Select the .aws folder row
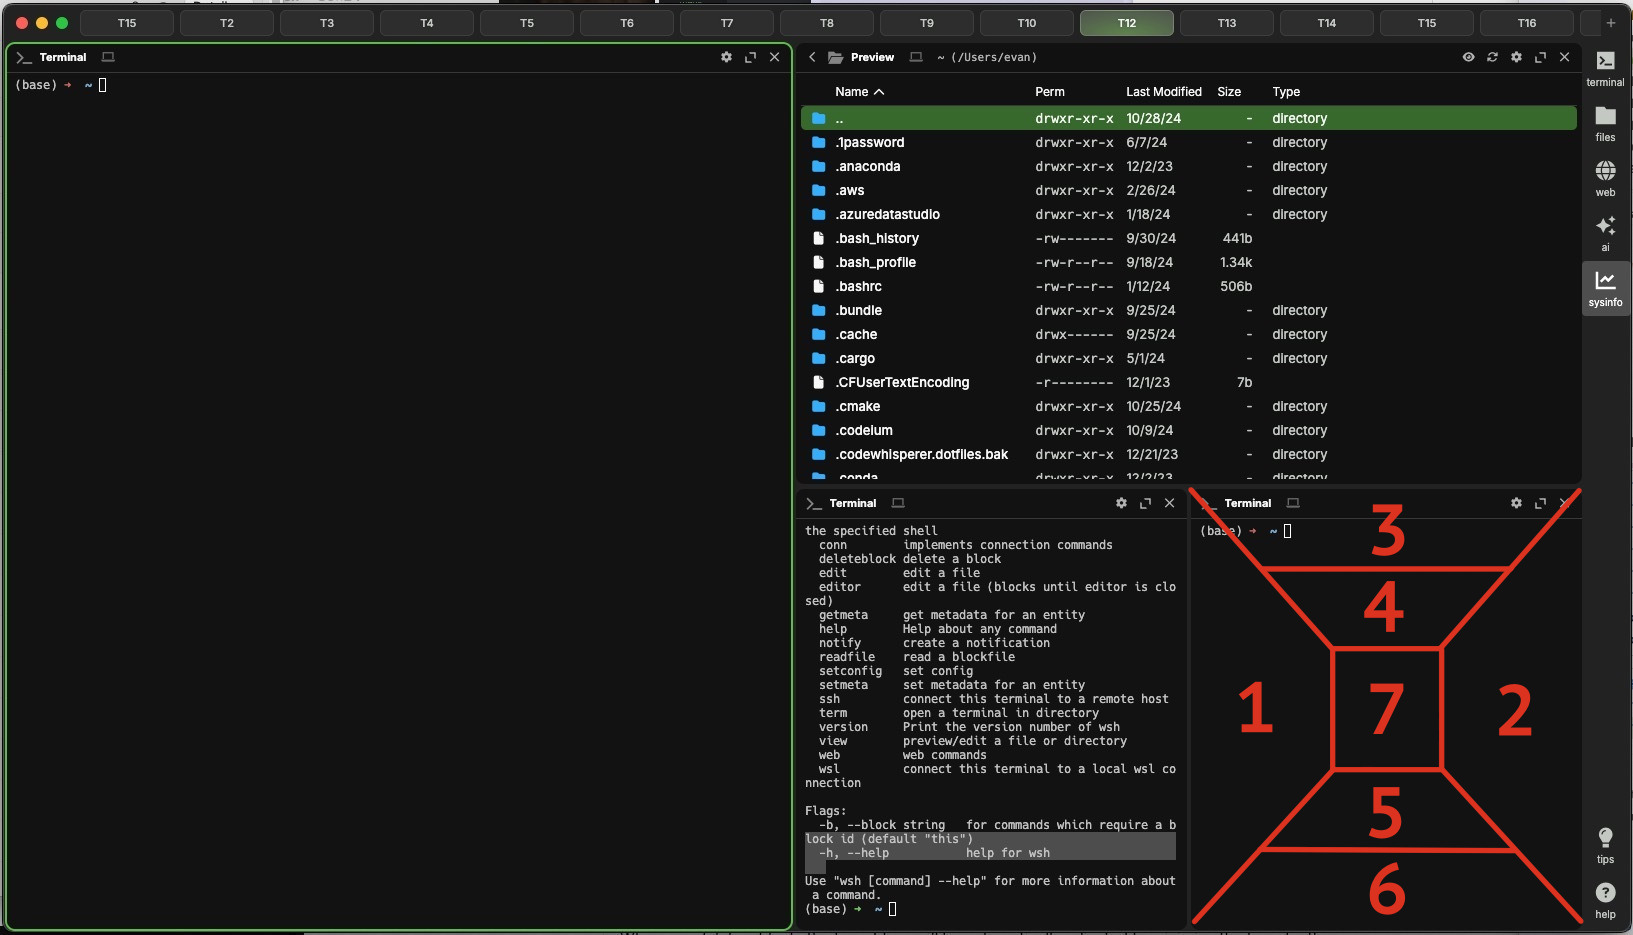This screenshot has width=1633, height=935. pos(1189,190)
